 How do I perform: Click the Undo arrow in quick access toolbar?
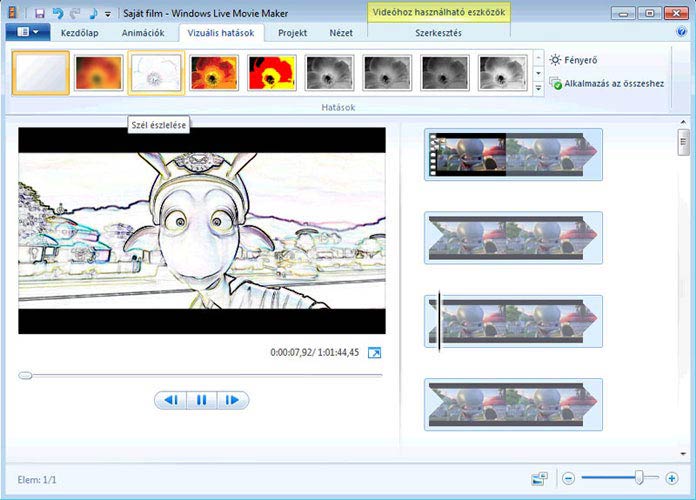tap(57, 13)
